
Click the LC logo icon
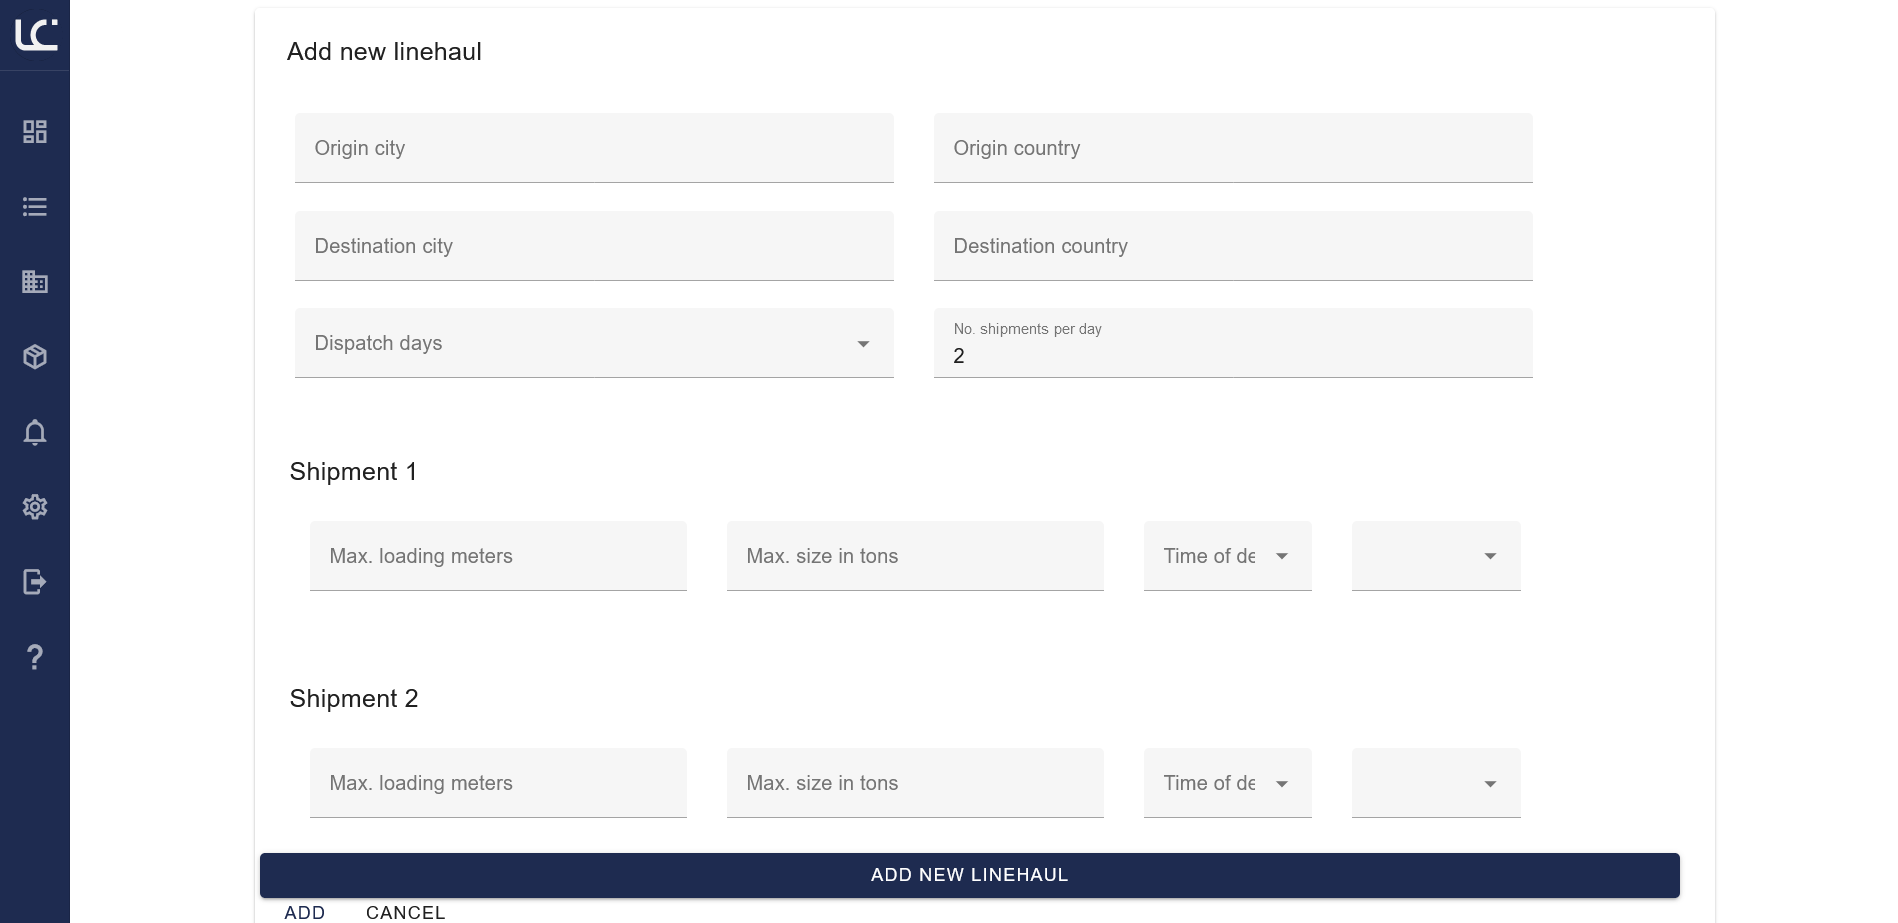(x=36, y=34)
